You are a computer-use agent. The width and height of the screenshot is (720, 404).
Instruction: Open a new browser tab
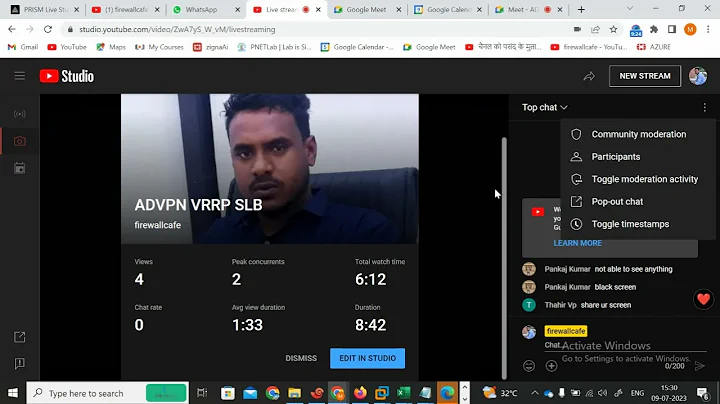581,9
